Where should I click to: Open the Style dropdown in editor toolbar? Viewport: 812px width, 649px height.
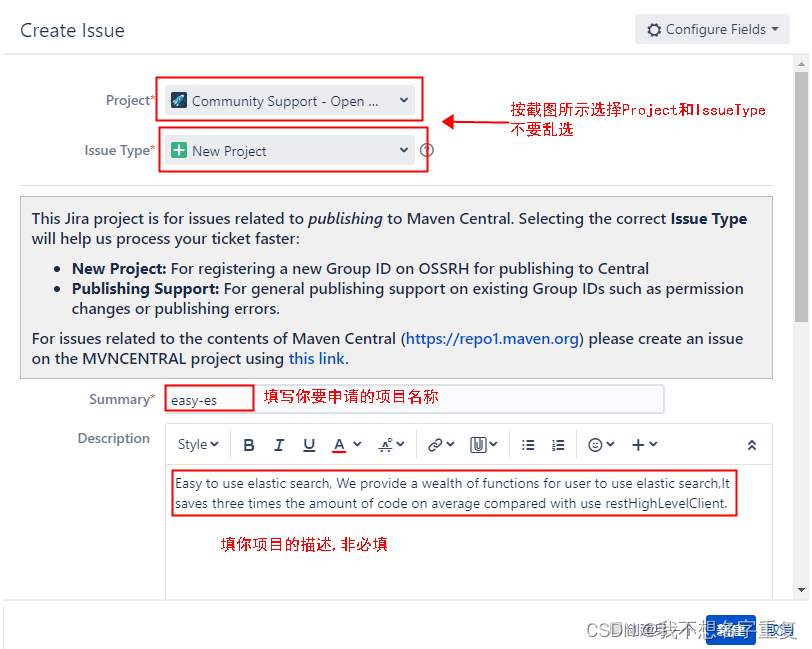coord(198,444)
